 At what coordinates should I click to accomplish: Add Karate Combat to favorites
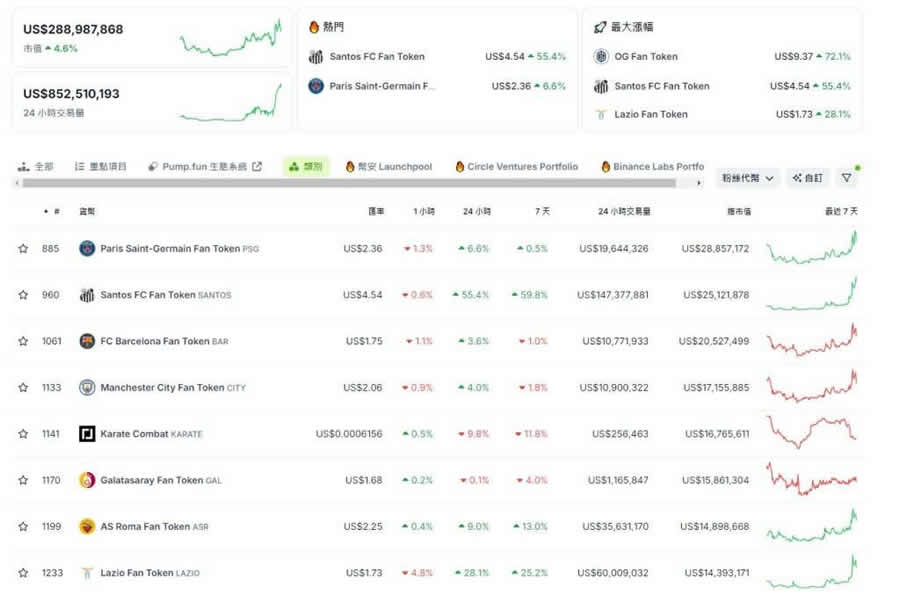click(23, 434)
